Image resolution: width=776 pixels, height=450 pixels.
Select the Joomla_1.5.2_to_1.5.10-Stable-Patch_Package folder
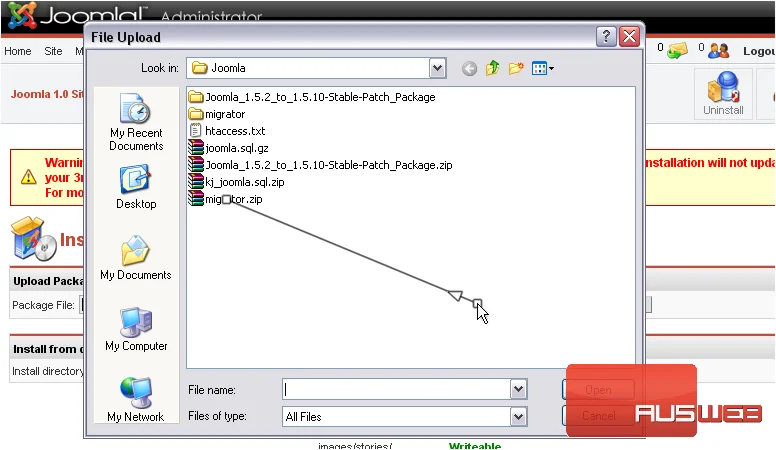pyautogui.click(x=312, y=97)
